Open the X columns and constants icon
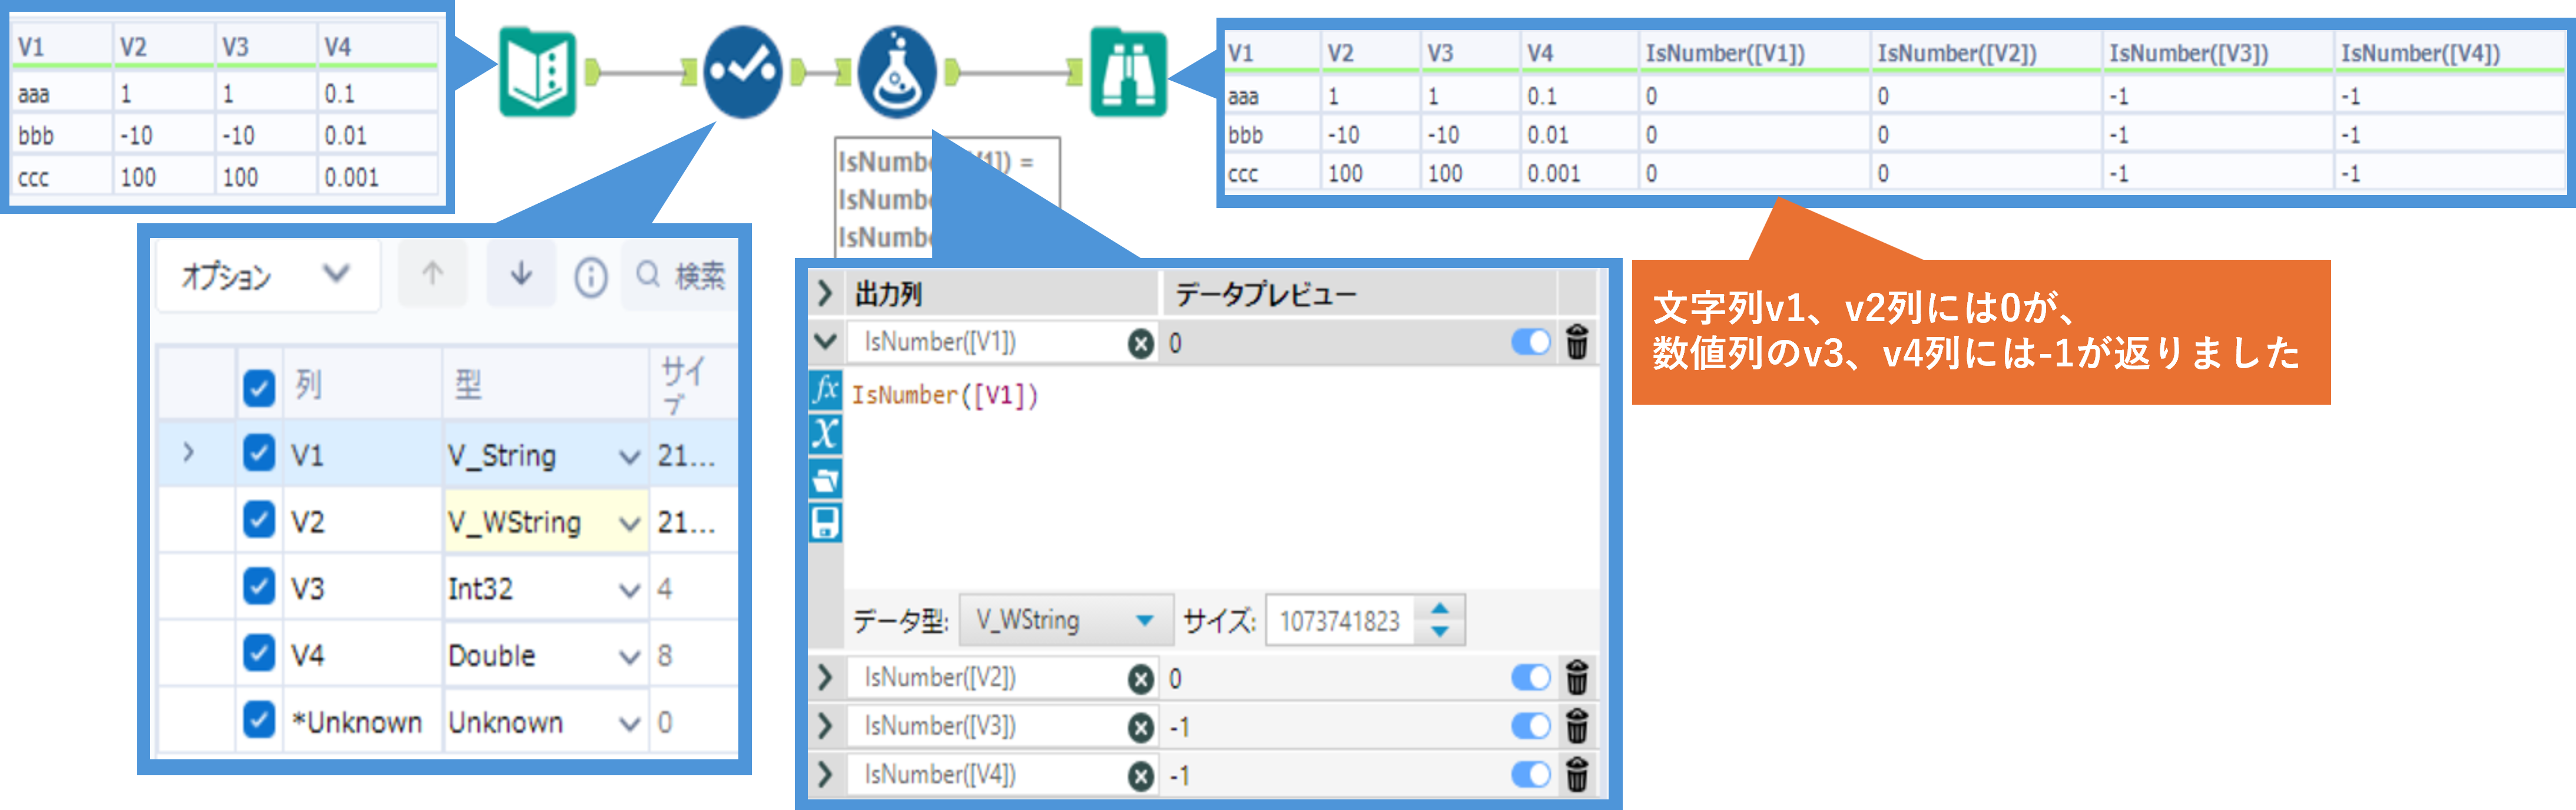Image resolution: width=2576 pixels, height=810 pixels. [x=825, y=433]
